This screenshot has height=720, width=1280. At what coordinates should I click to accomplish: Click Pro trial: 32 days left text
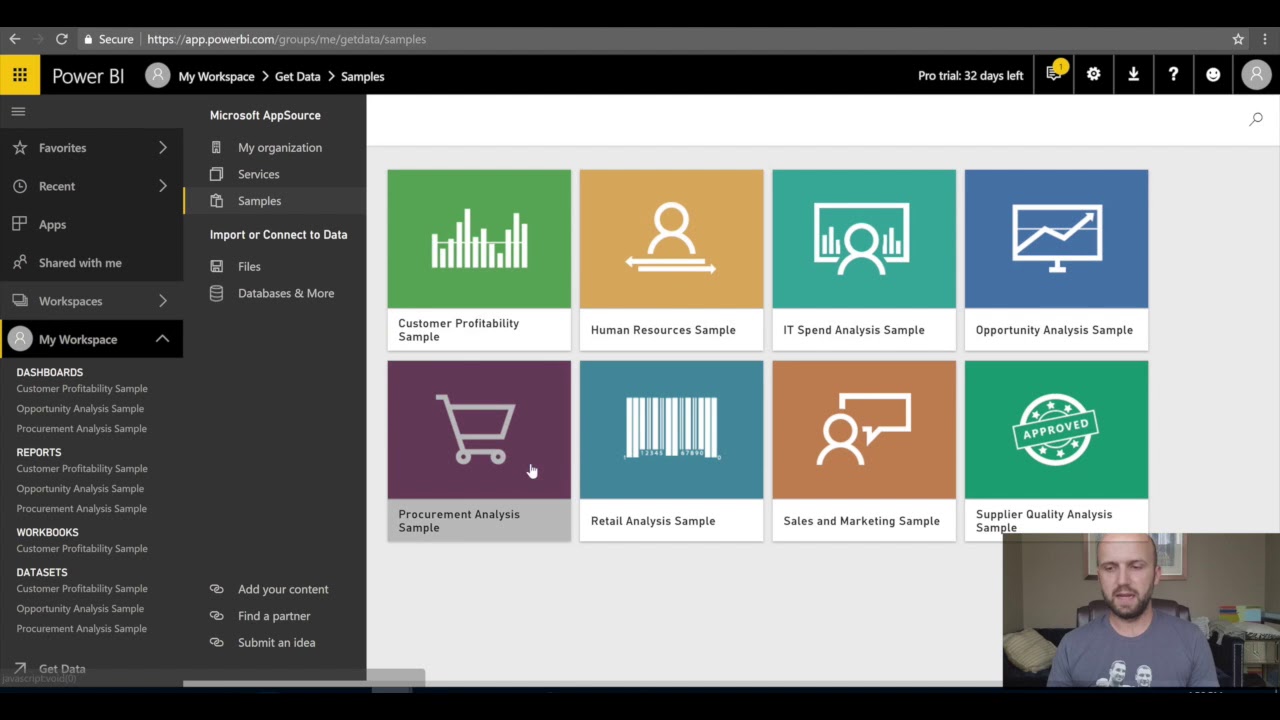pyautogui.click(x=970, y=76)
